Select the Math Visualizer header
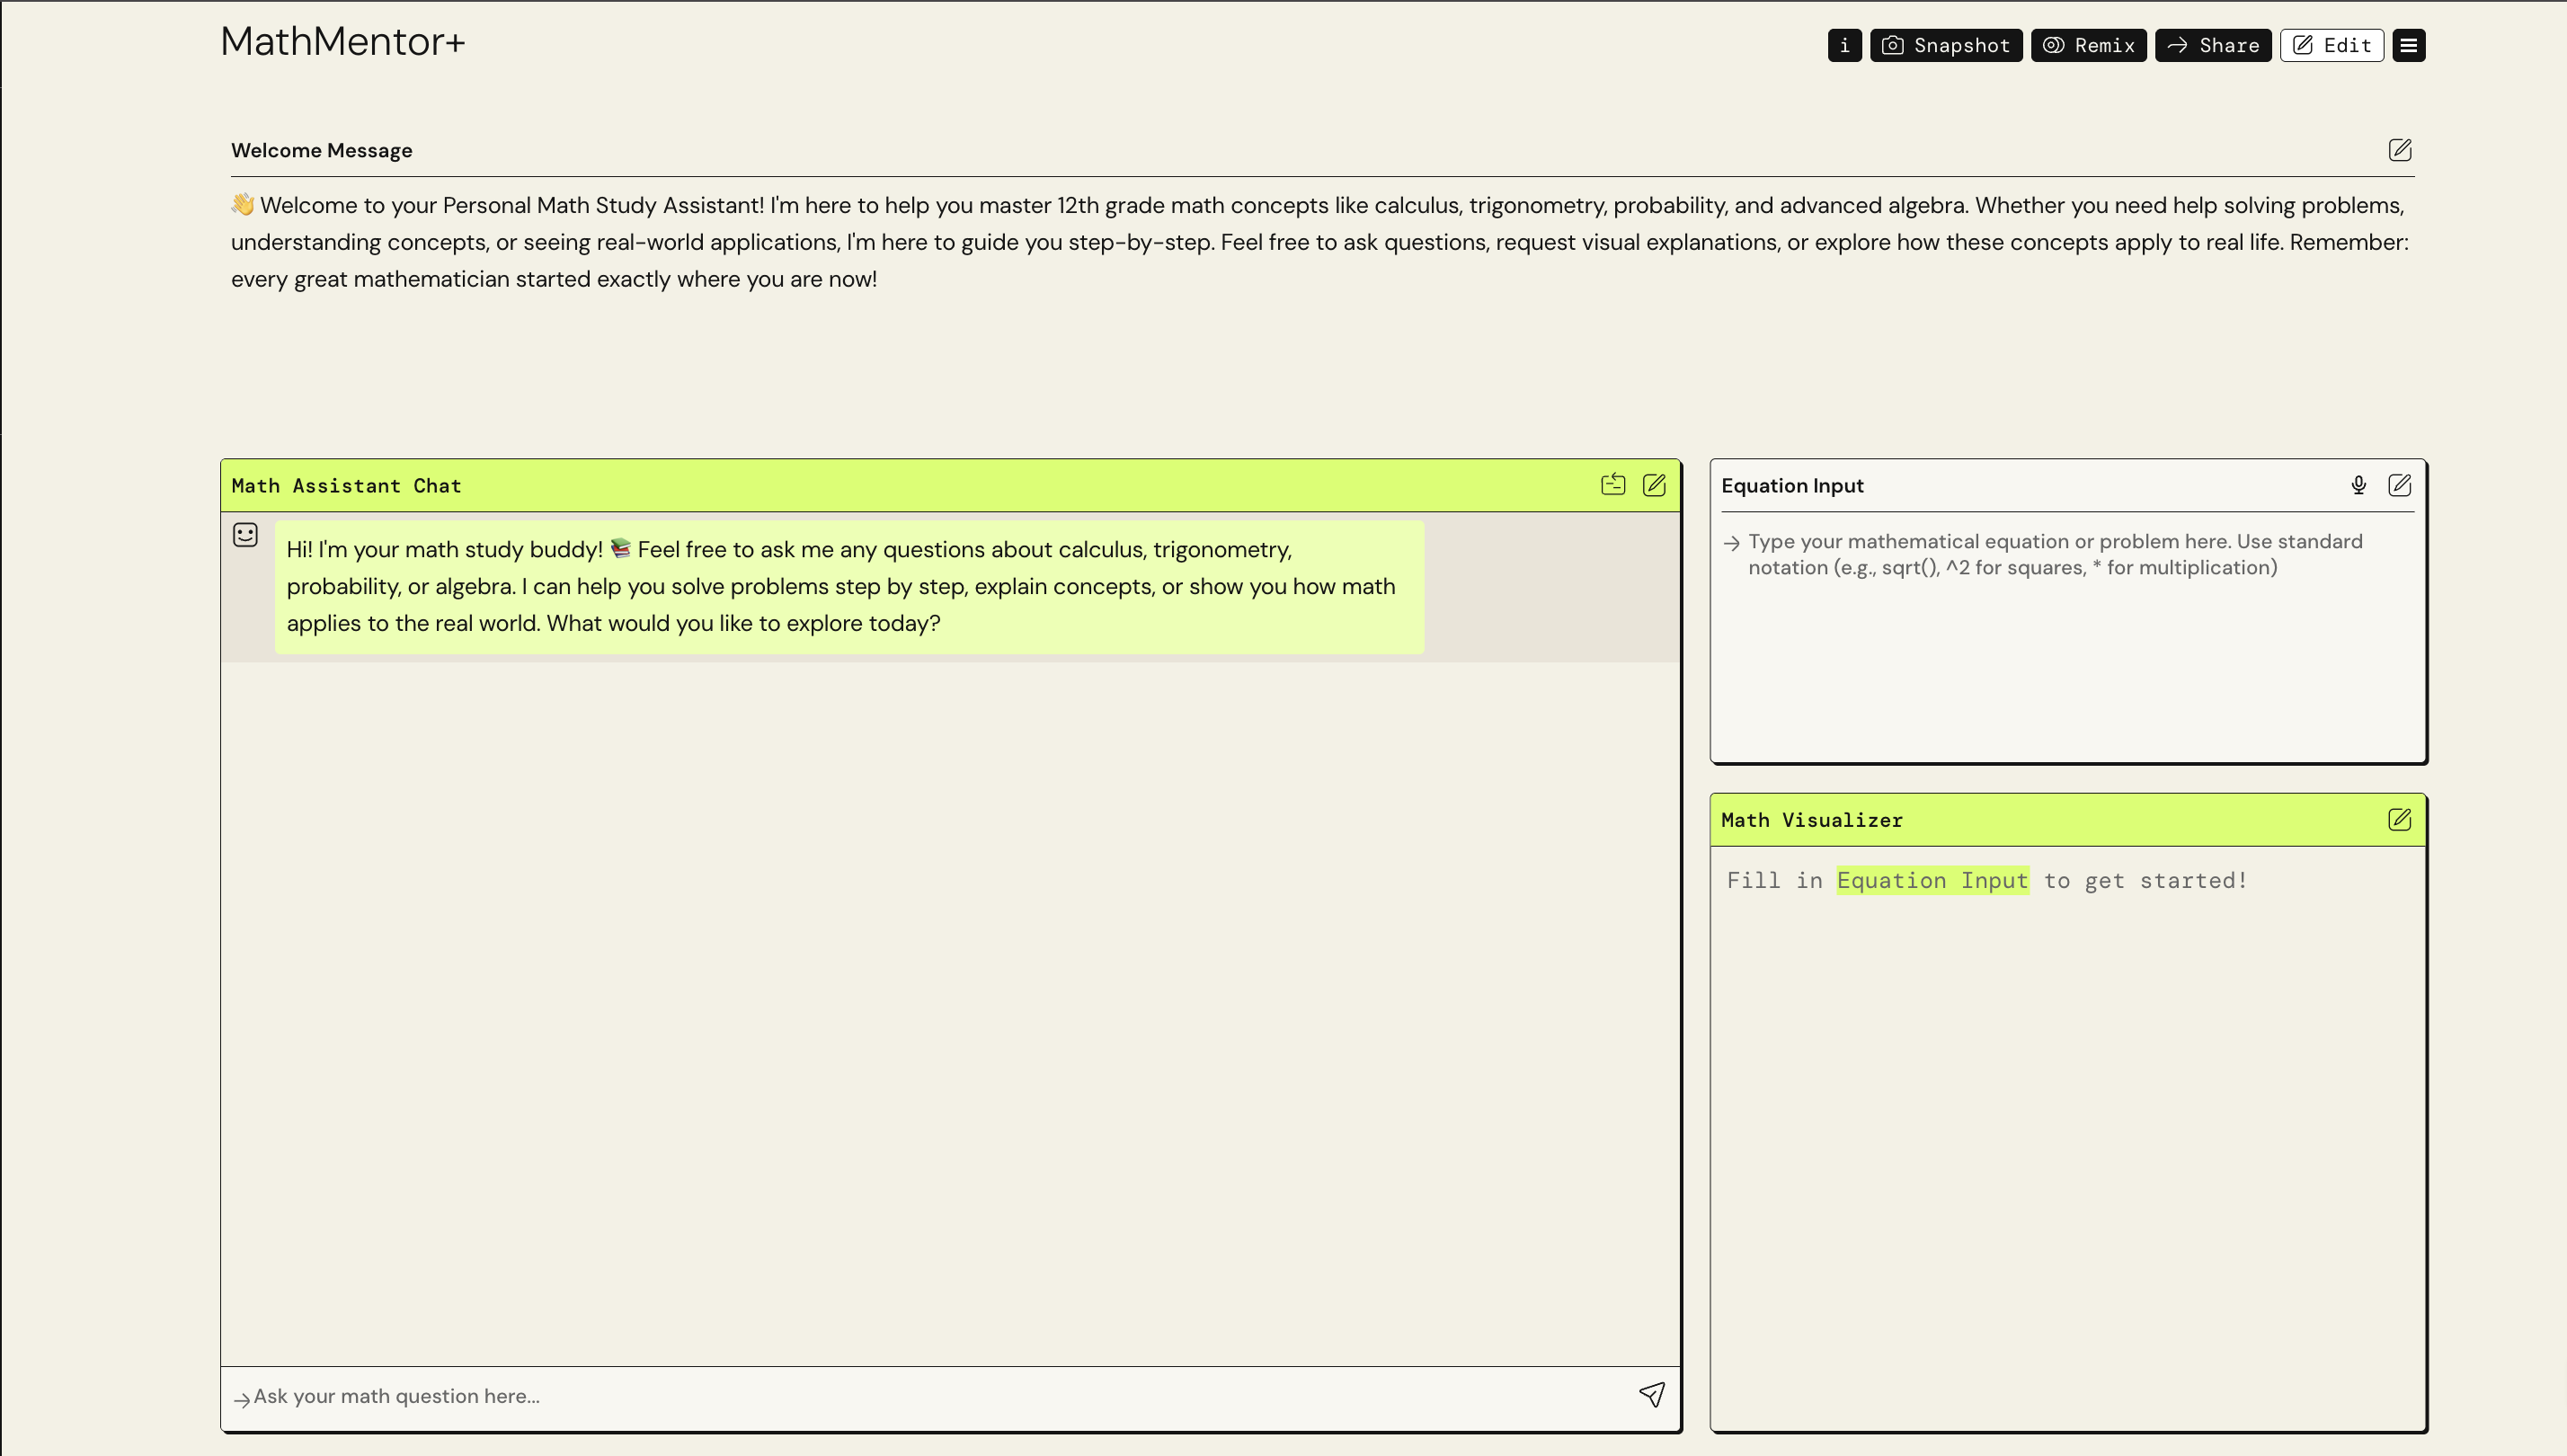 click(x=1811, y=820)
